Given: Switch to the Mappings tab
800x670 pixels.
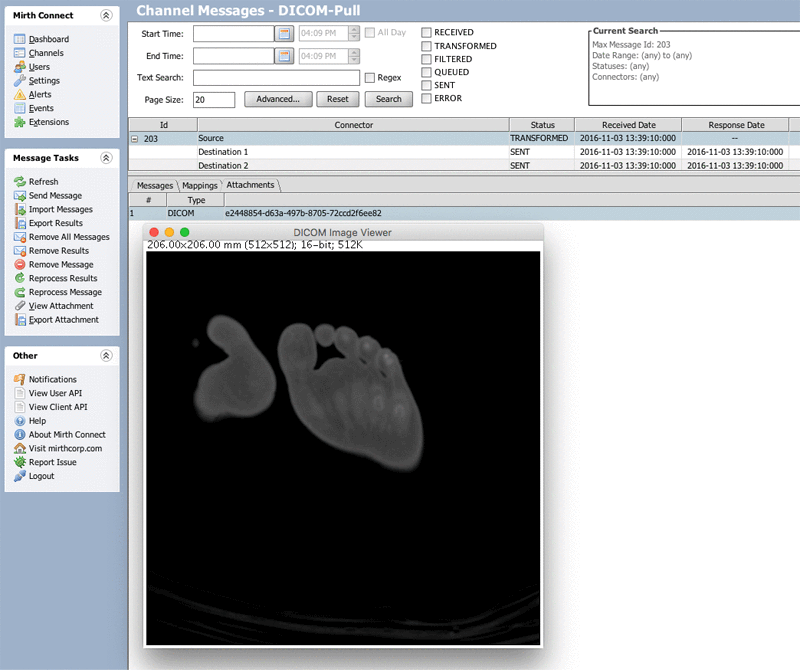Looking at the screenshot, I should coord(200,185).
